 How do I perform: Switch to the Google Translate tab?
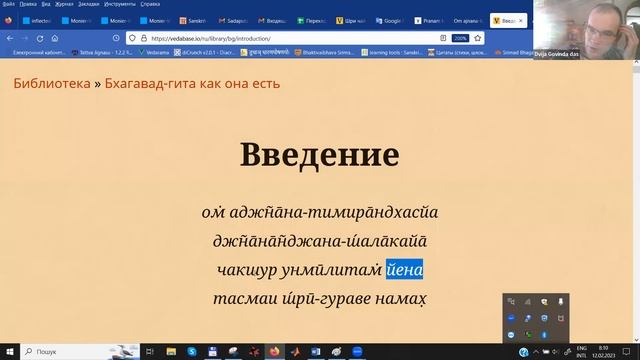pos(390,20)
